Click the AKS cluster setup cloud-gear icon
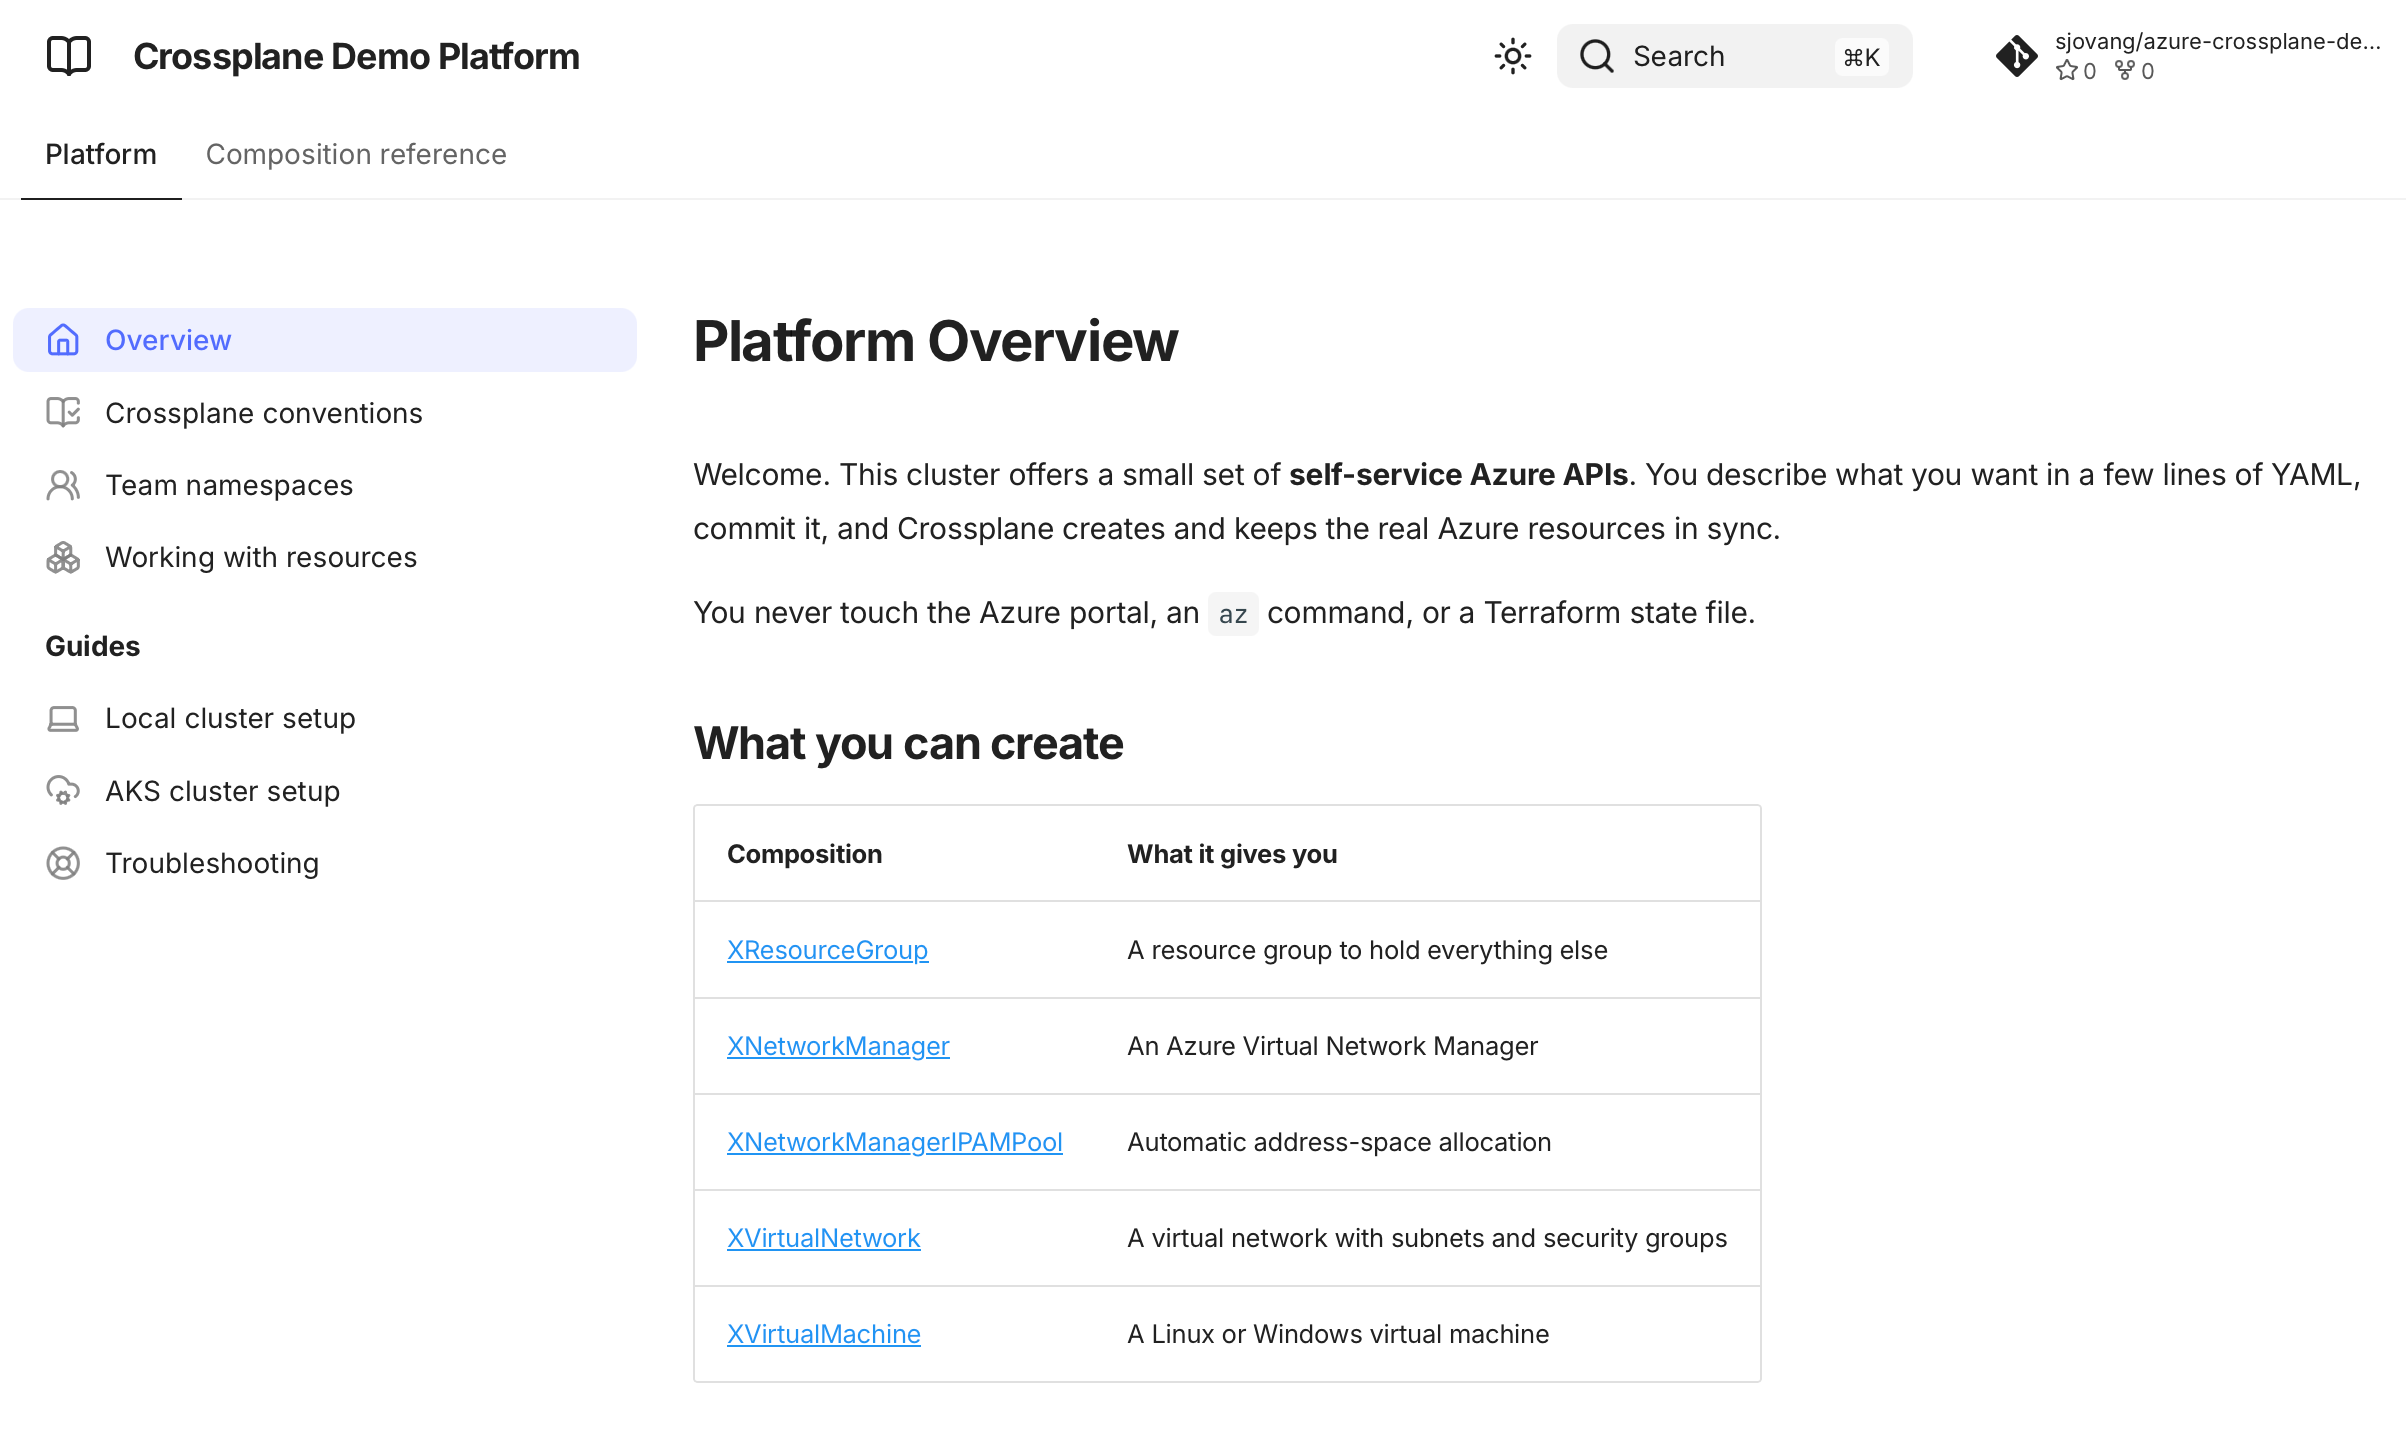 [x=63, y=791]
